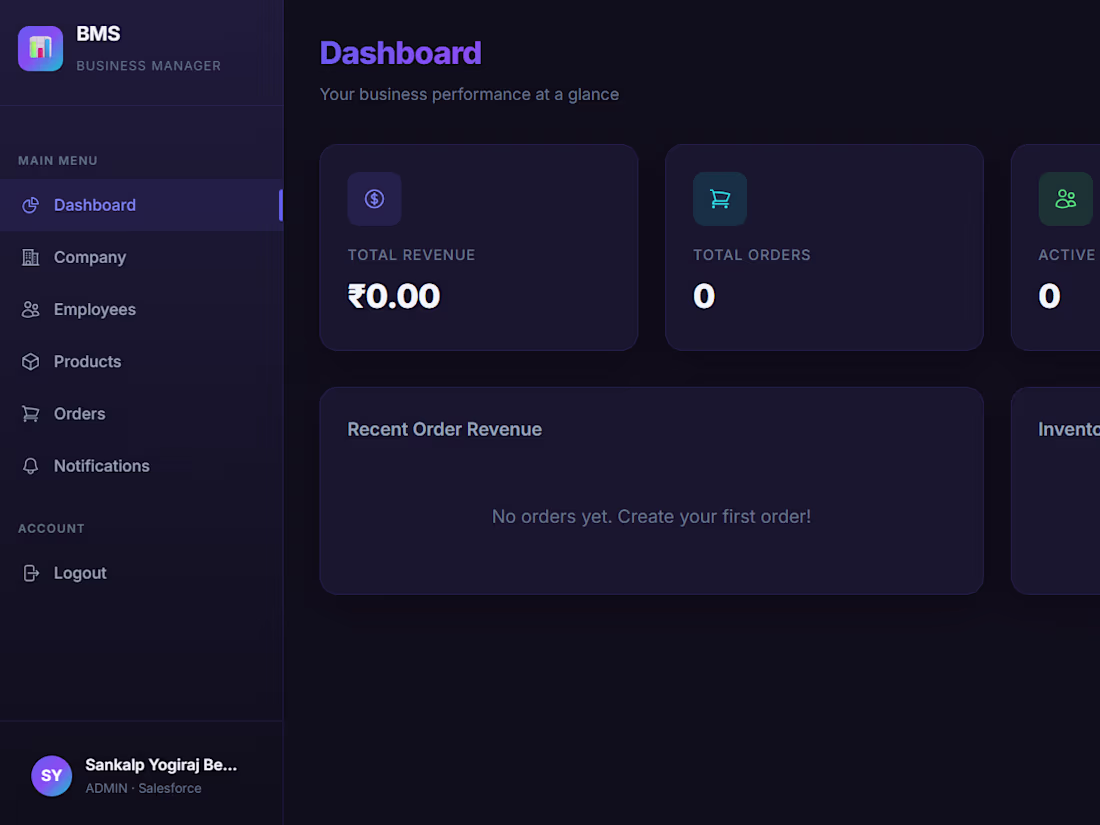The image size is (1100, 825).
Task: Click the Company building icon
Action: click(31, 257)
